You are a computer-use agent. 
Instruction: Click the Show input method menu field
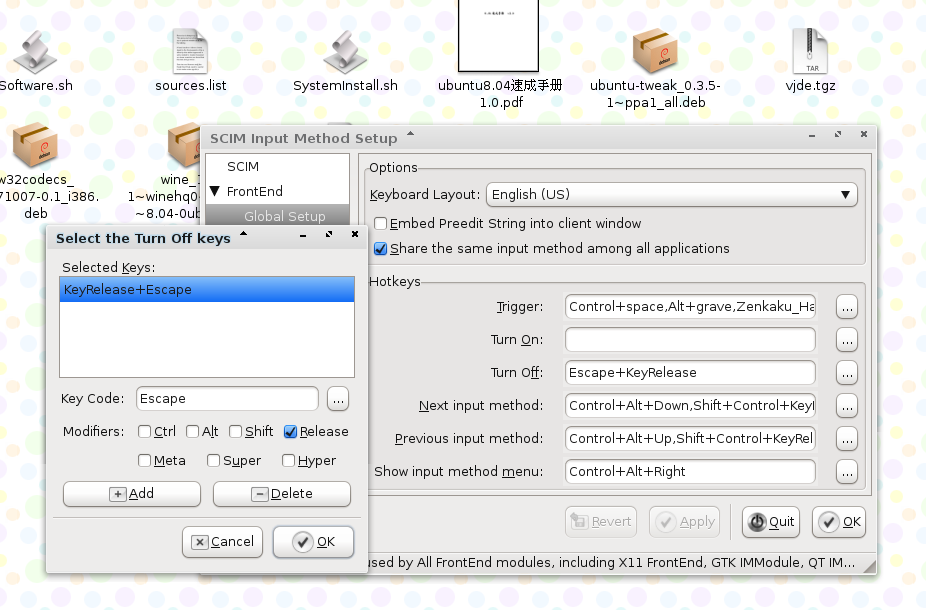click(690, 472)
